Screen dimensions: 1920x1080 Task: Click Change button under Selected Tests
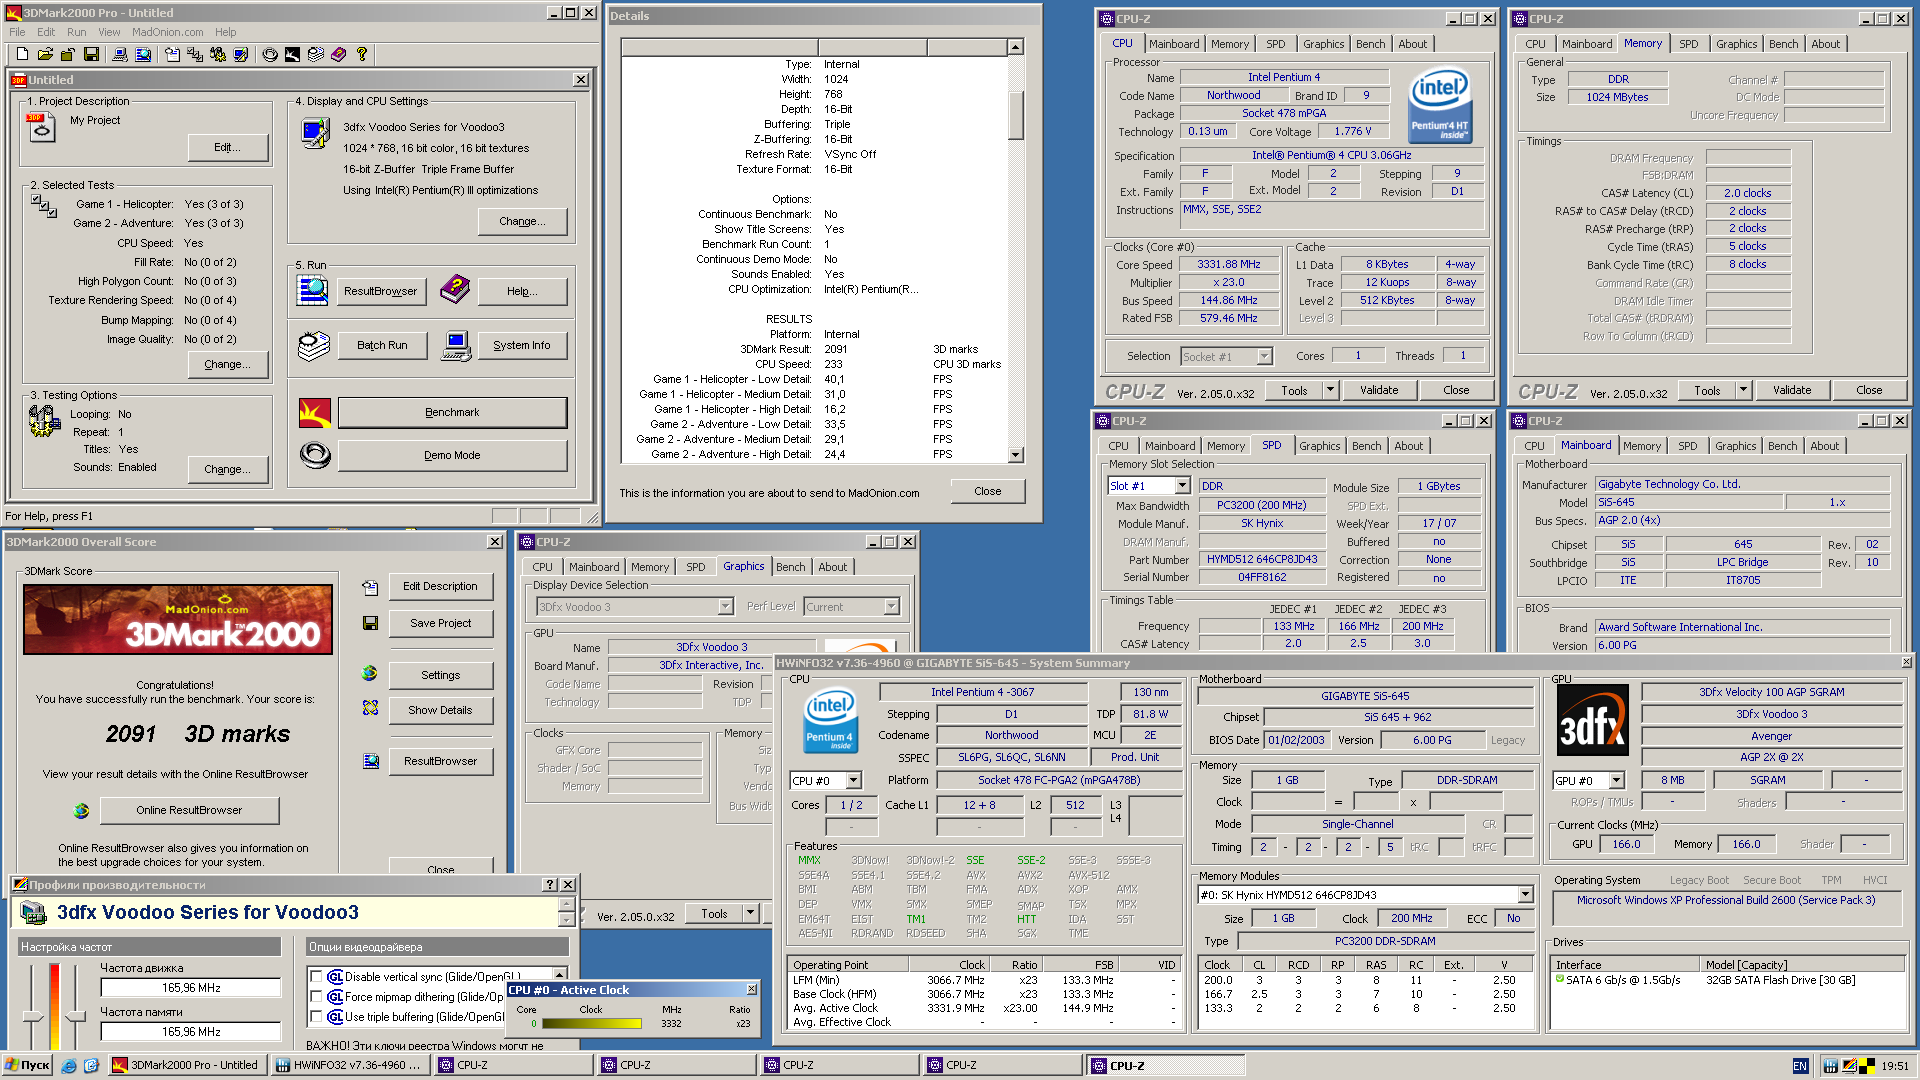pyautogui.click(x=228, y=364)
